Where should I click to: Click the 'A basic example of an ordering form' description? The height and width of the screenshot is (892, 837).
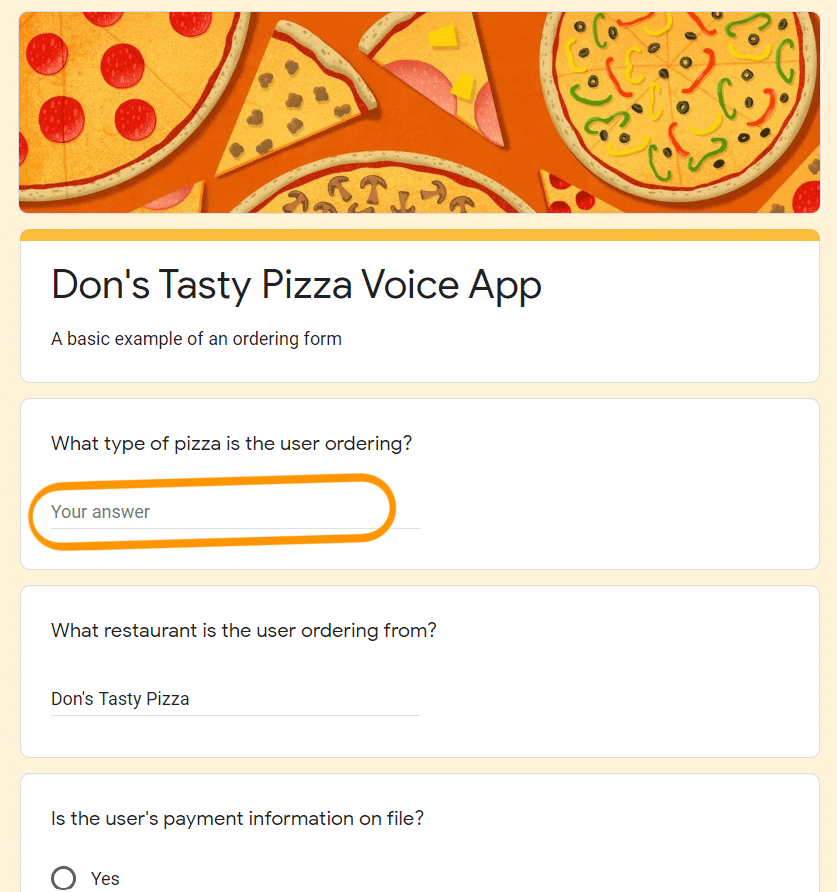coord(196,339)
